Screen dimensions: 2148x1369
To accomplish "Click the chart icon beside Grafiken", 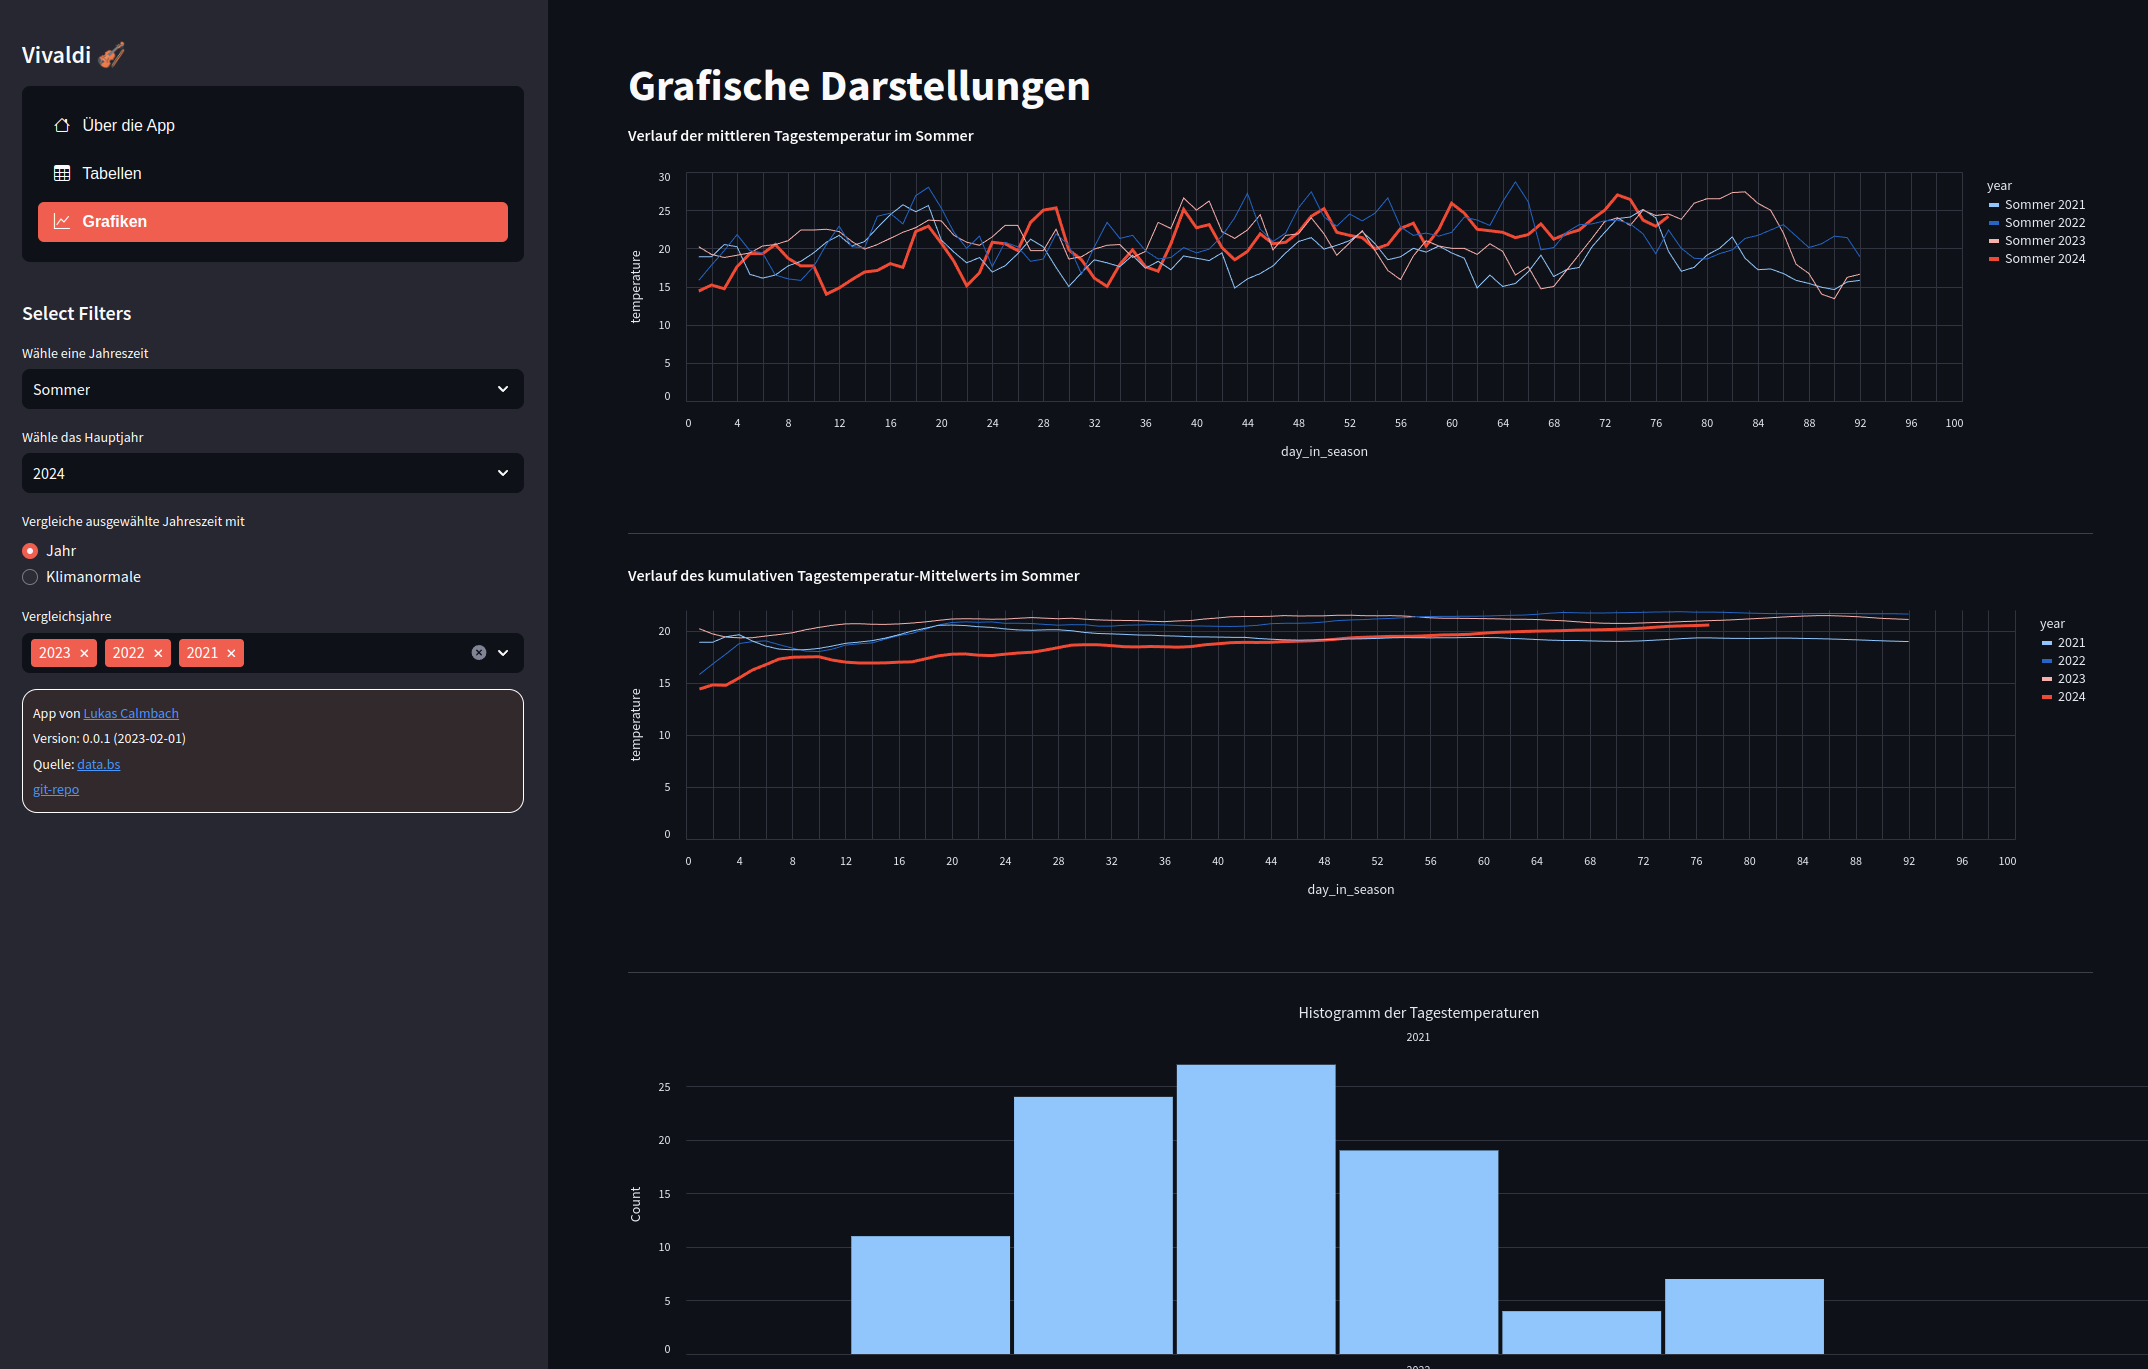I will (x=62, y=221).
